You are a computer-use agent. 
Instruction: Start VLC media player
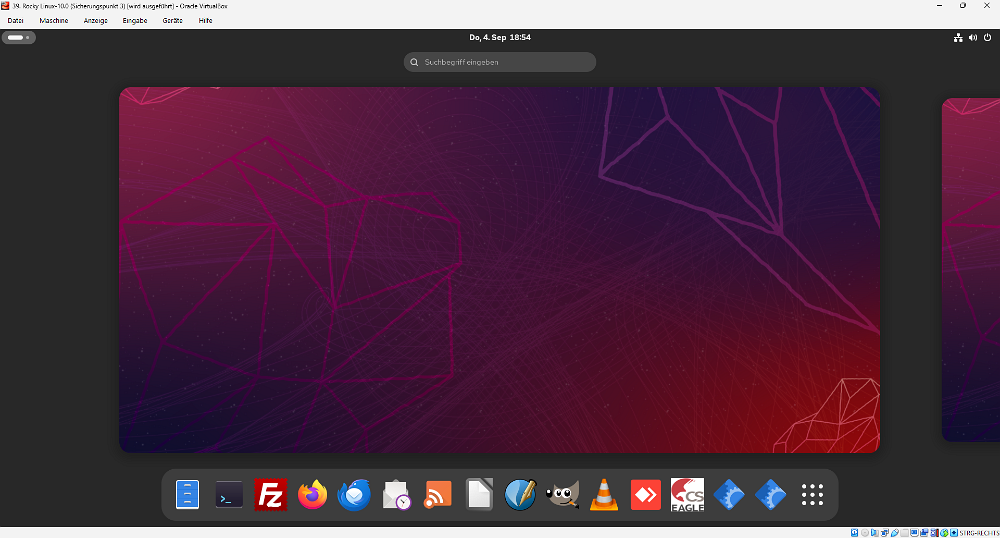tap(604, 495)
